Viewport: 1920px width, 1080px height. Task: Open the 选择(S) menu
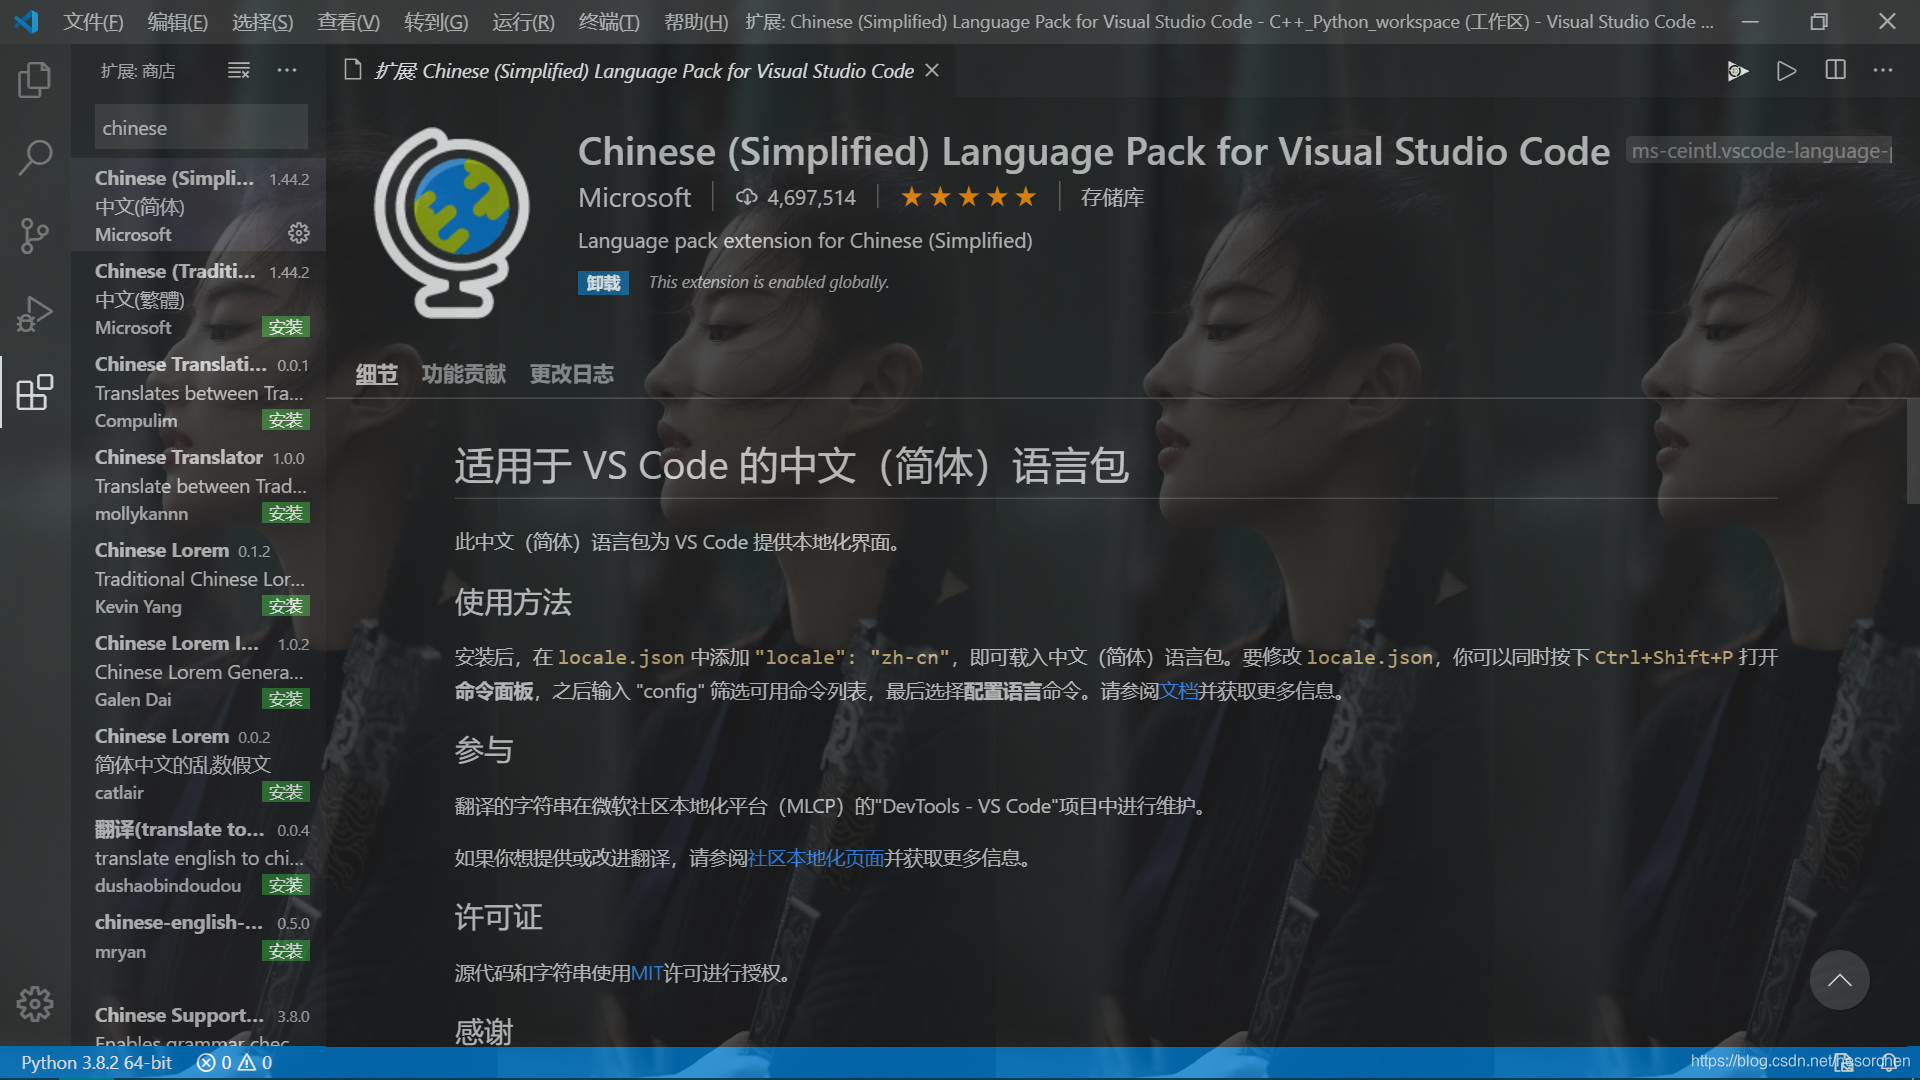click(262, 21)
